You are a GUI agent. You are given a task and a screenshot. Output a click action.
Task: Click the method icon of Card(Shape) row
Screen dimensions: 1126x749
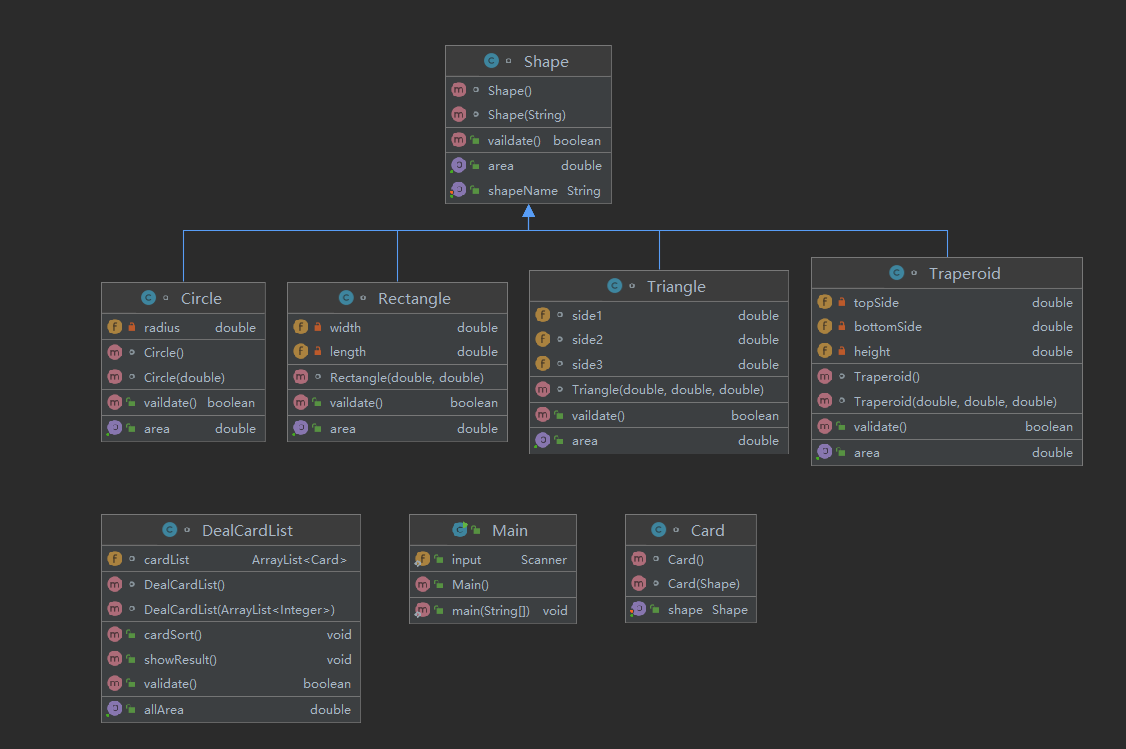(639, 583)
